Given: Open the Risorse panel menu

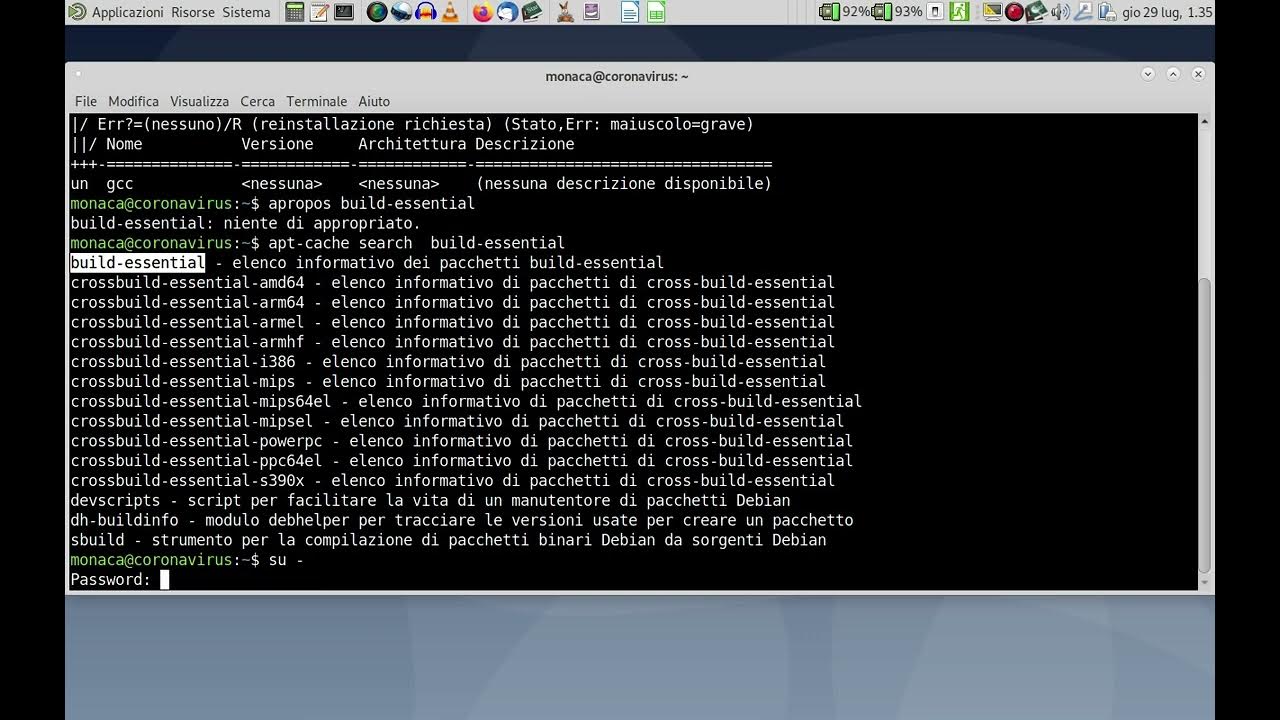Looking at the screenshot, I should pyautogui.click(x=193, y=12).
